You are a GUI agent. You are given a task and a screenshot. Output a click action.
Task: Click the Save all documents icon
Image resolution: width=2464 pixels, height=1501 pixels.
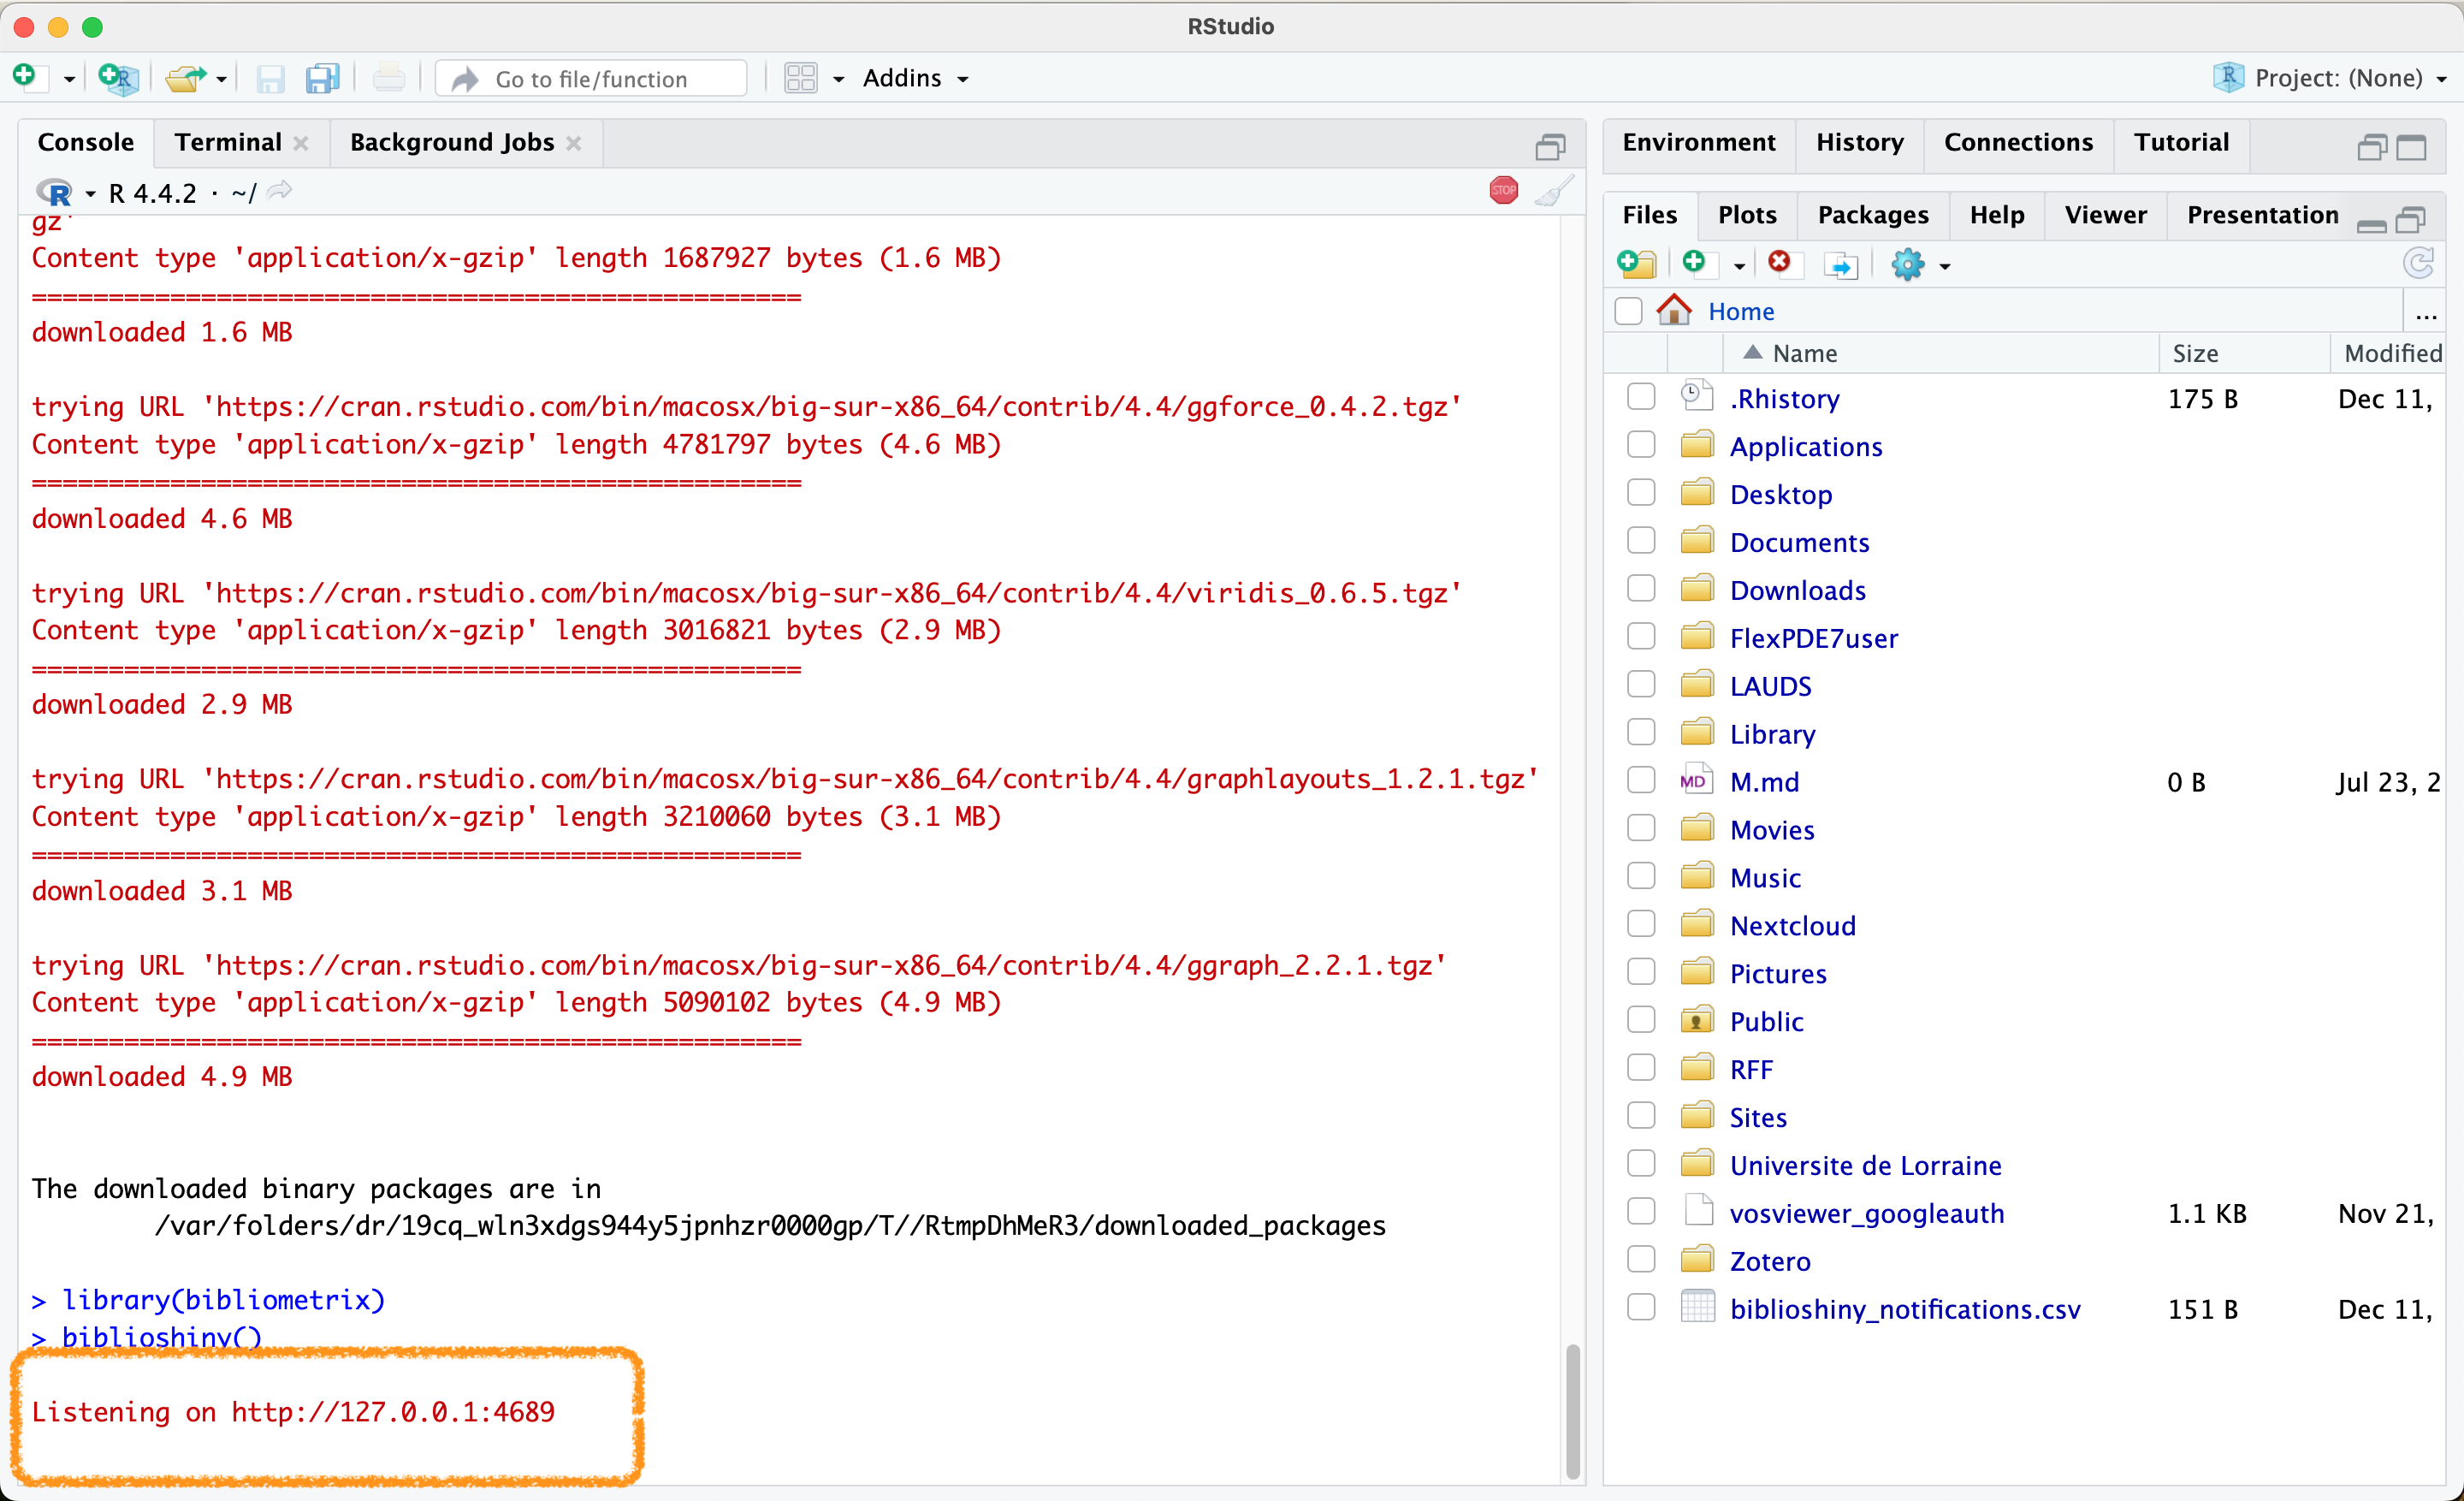pos(322,78)
